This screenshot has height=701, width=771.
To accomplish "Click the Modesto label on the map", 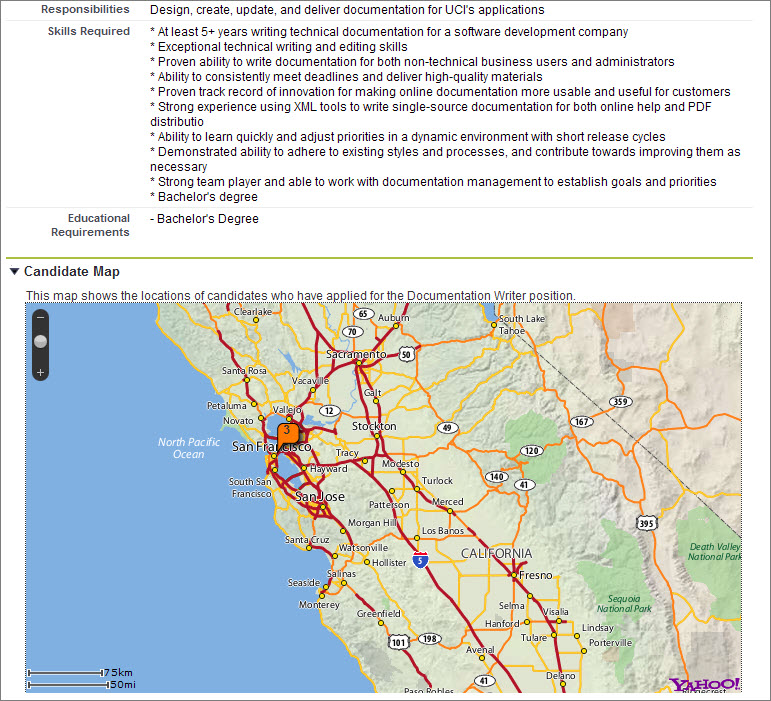I will tap(401, 464).
